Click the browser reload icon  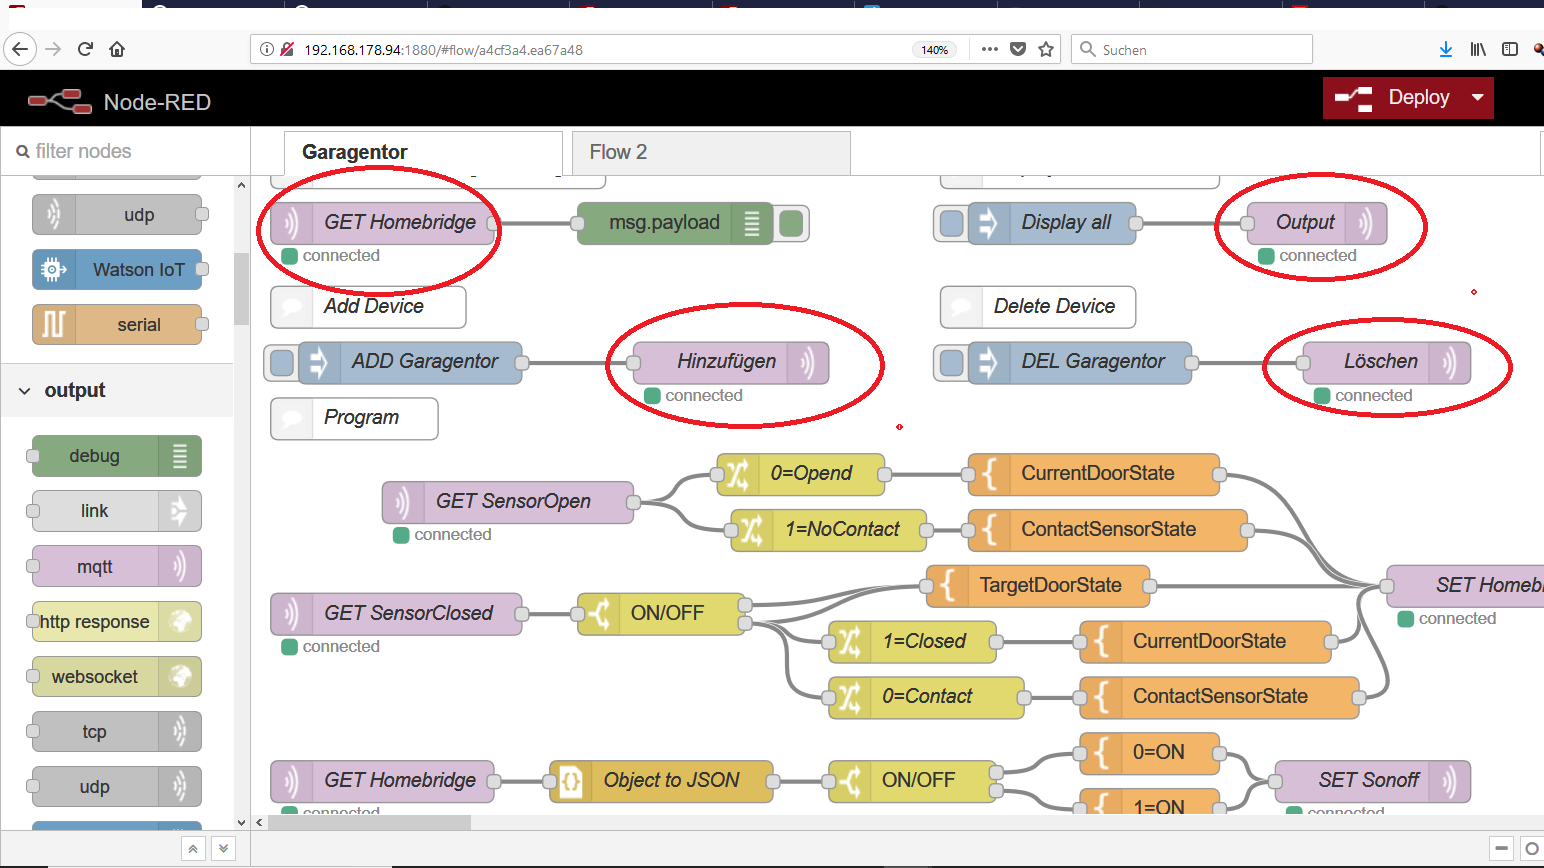click(x=85, y=49)
